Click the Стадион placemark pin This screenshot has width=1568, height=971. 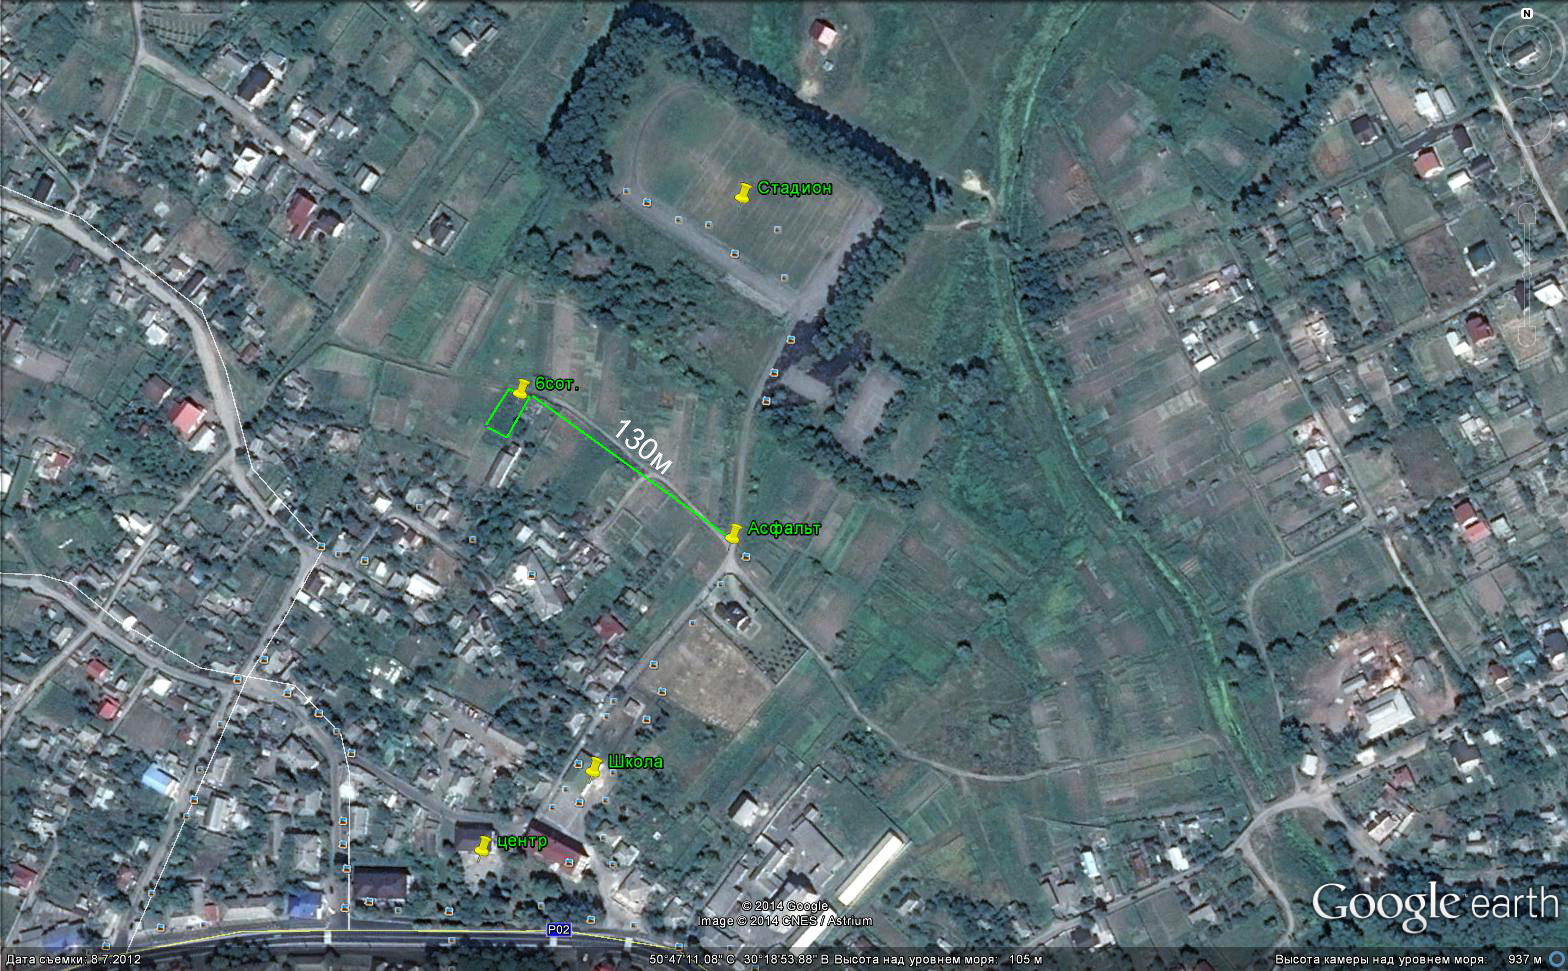pos(743,194)
